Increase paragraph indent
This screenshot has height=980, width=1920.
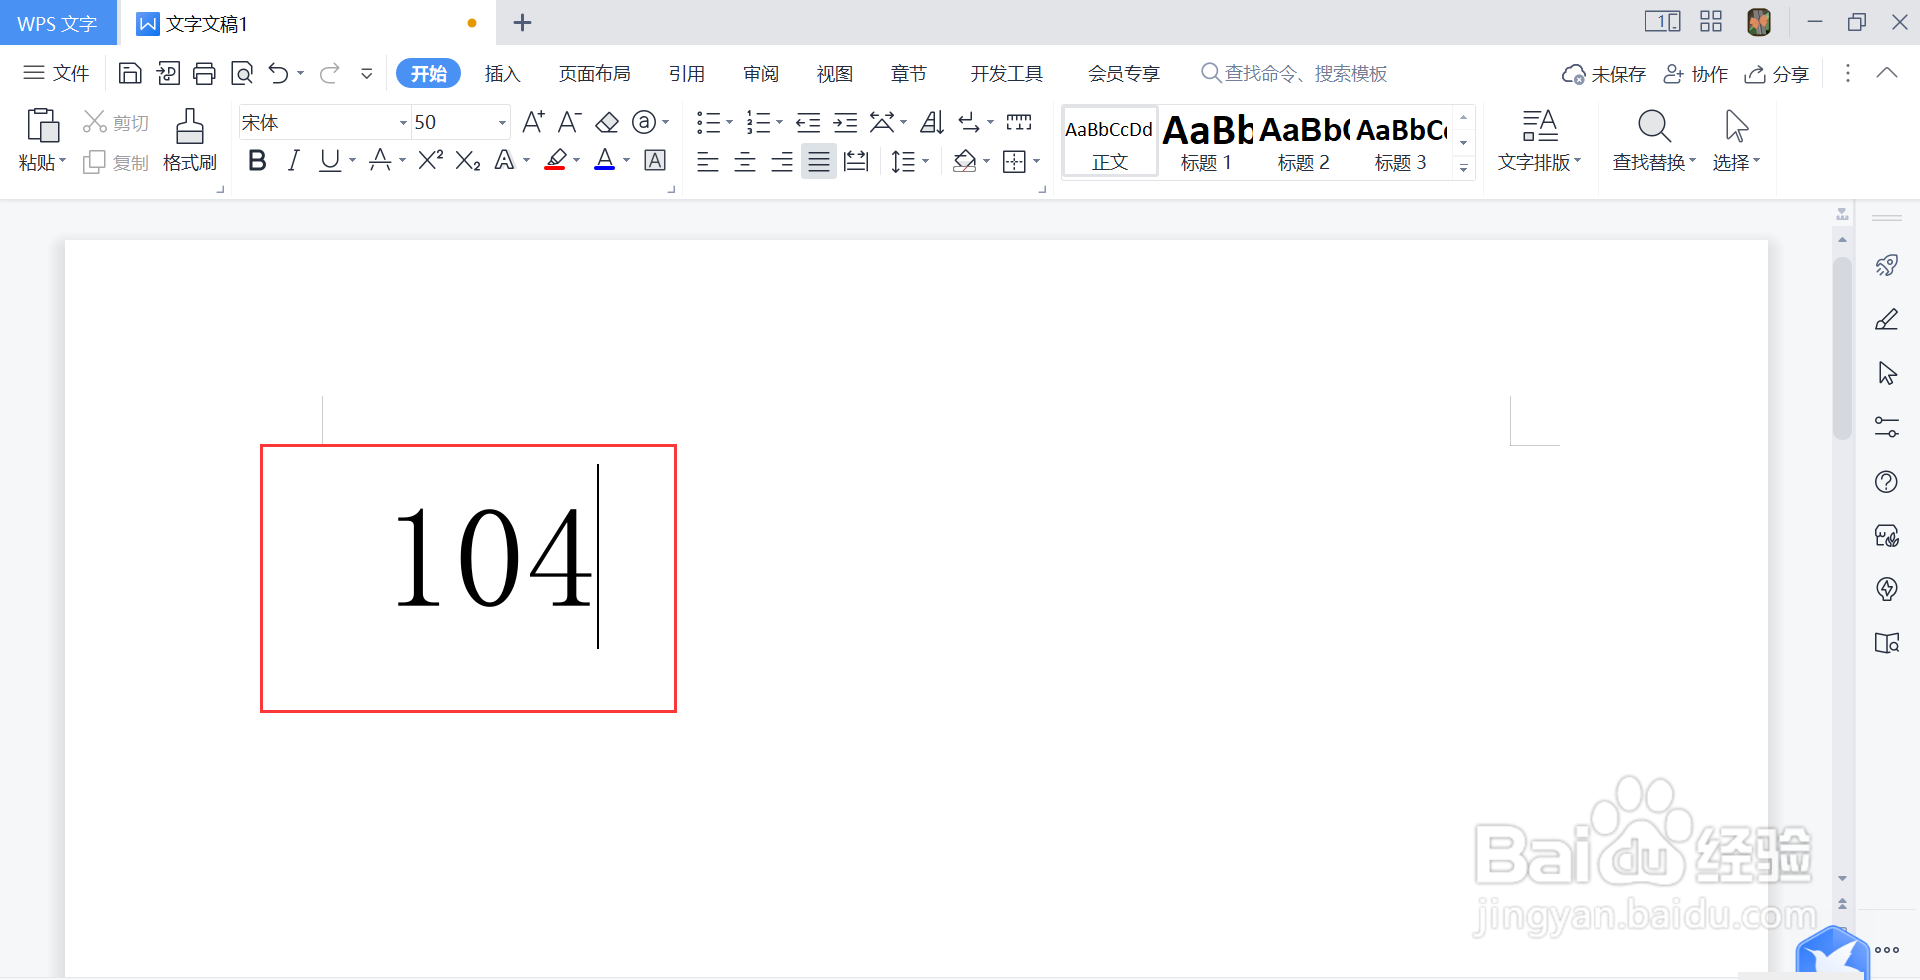point(845,122)
